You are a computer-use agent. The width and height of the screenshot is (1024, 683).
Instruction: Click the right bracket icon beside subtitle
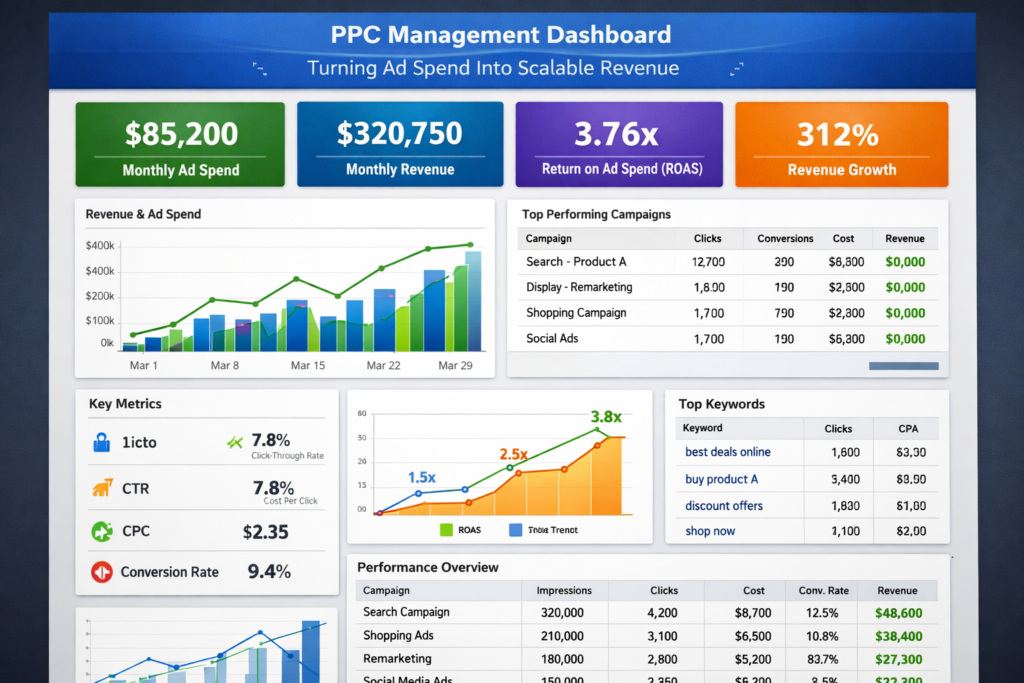point(738,69)
